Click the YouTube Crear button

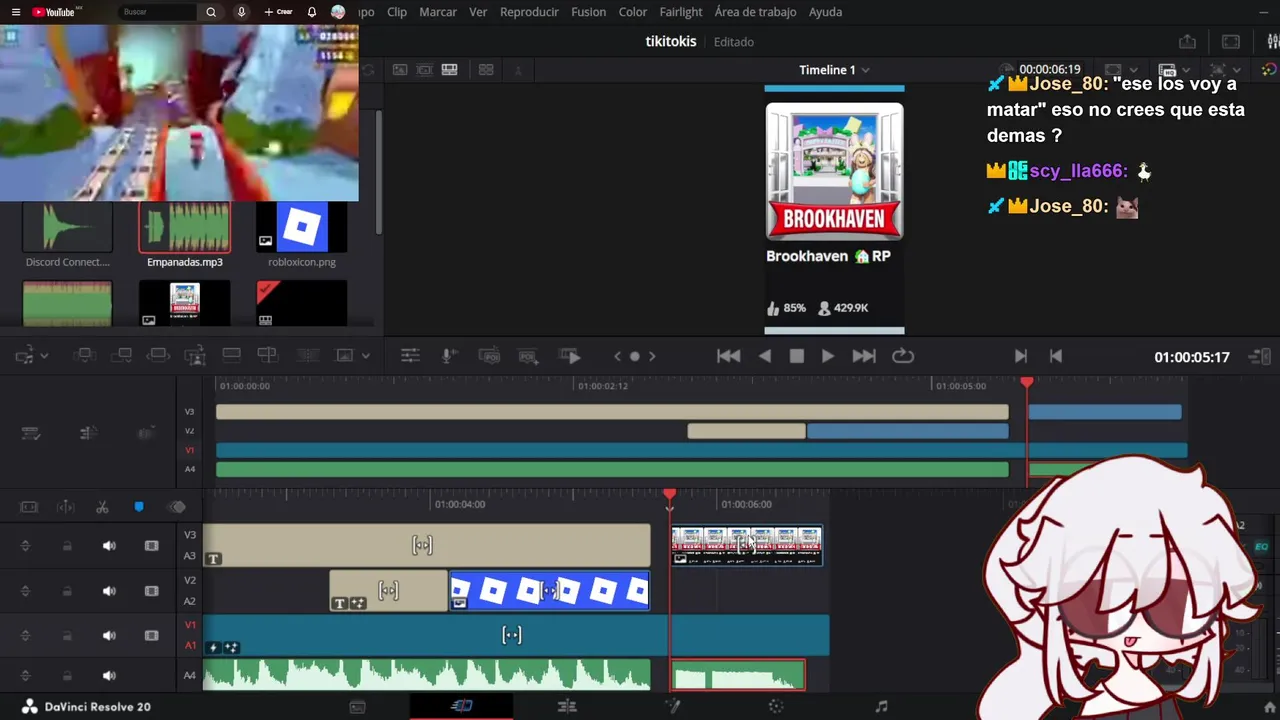pyautogui.click(x=278, y=12)
